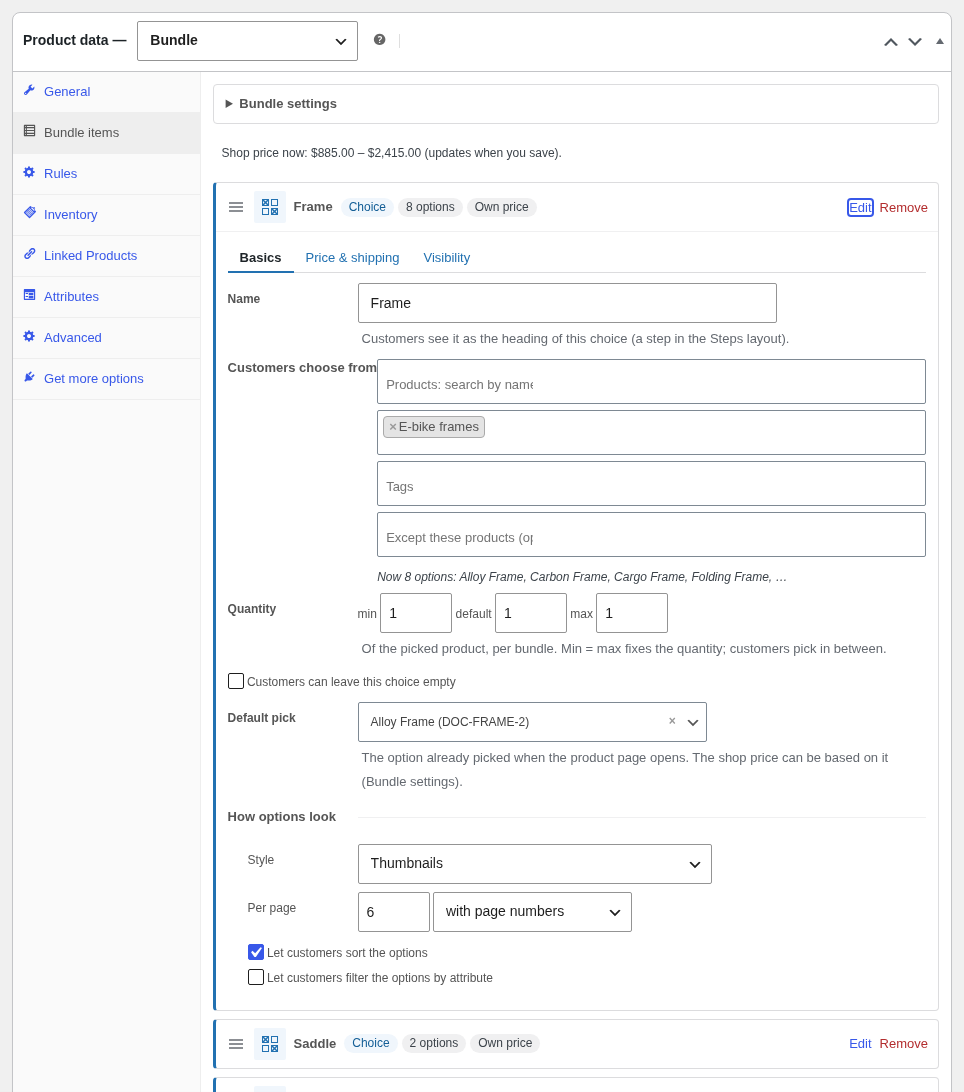Click the Frame item choice grid icon
Viewport: 964px width, 1092px height.
point(270,207)
